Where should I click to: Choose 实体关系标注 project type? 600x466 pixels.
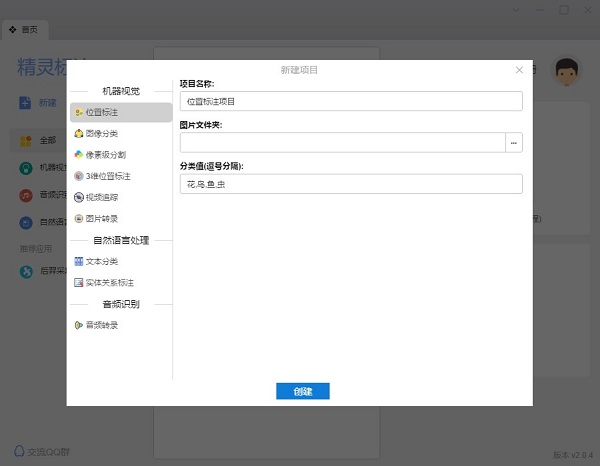click(x=108, y=282)
